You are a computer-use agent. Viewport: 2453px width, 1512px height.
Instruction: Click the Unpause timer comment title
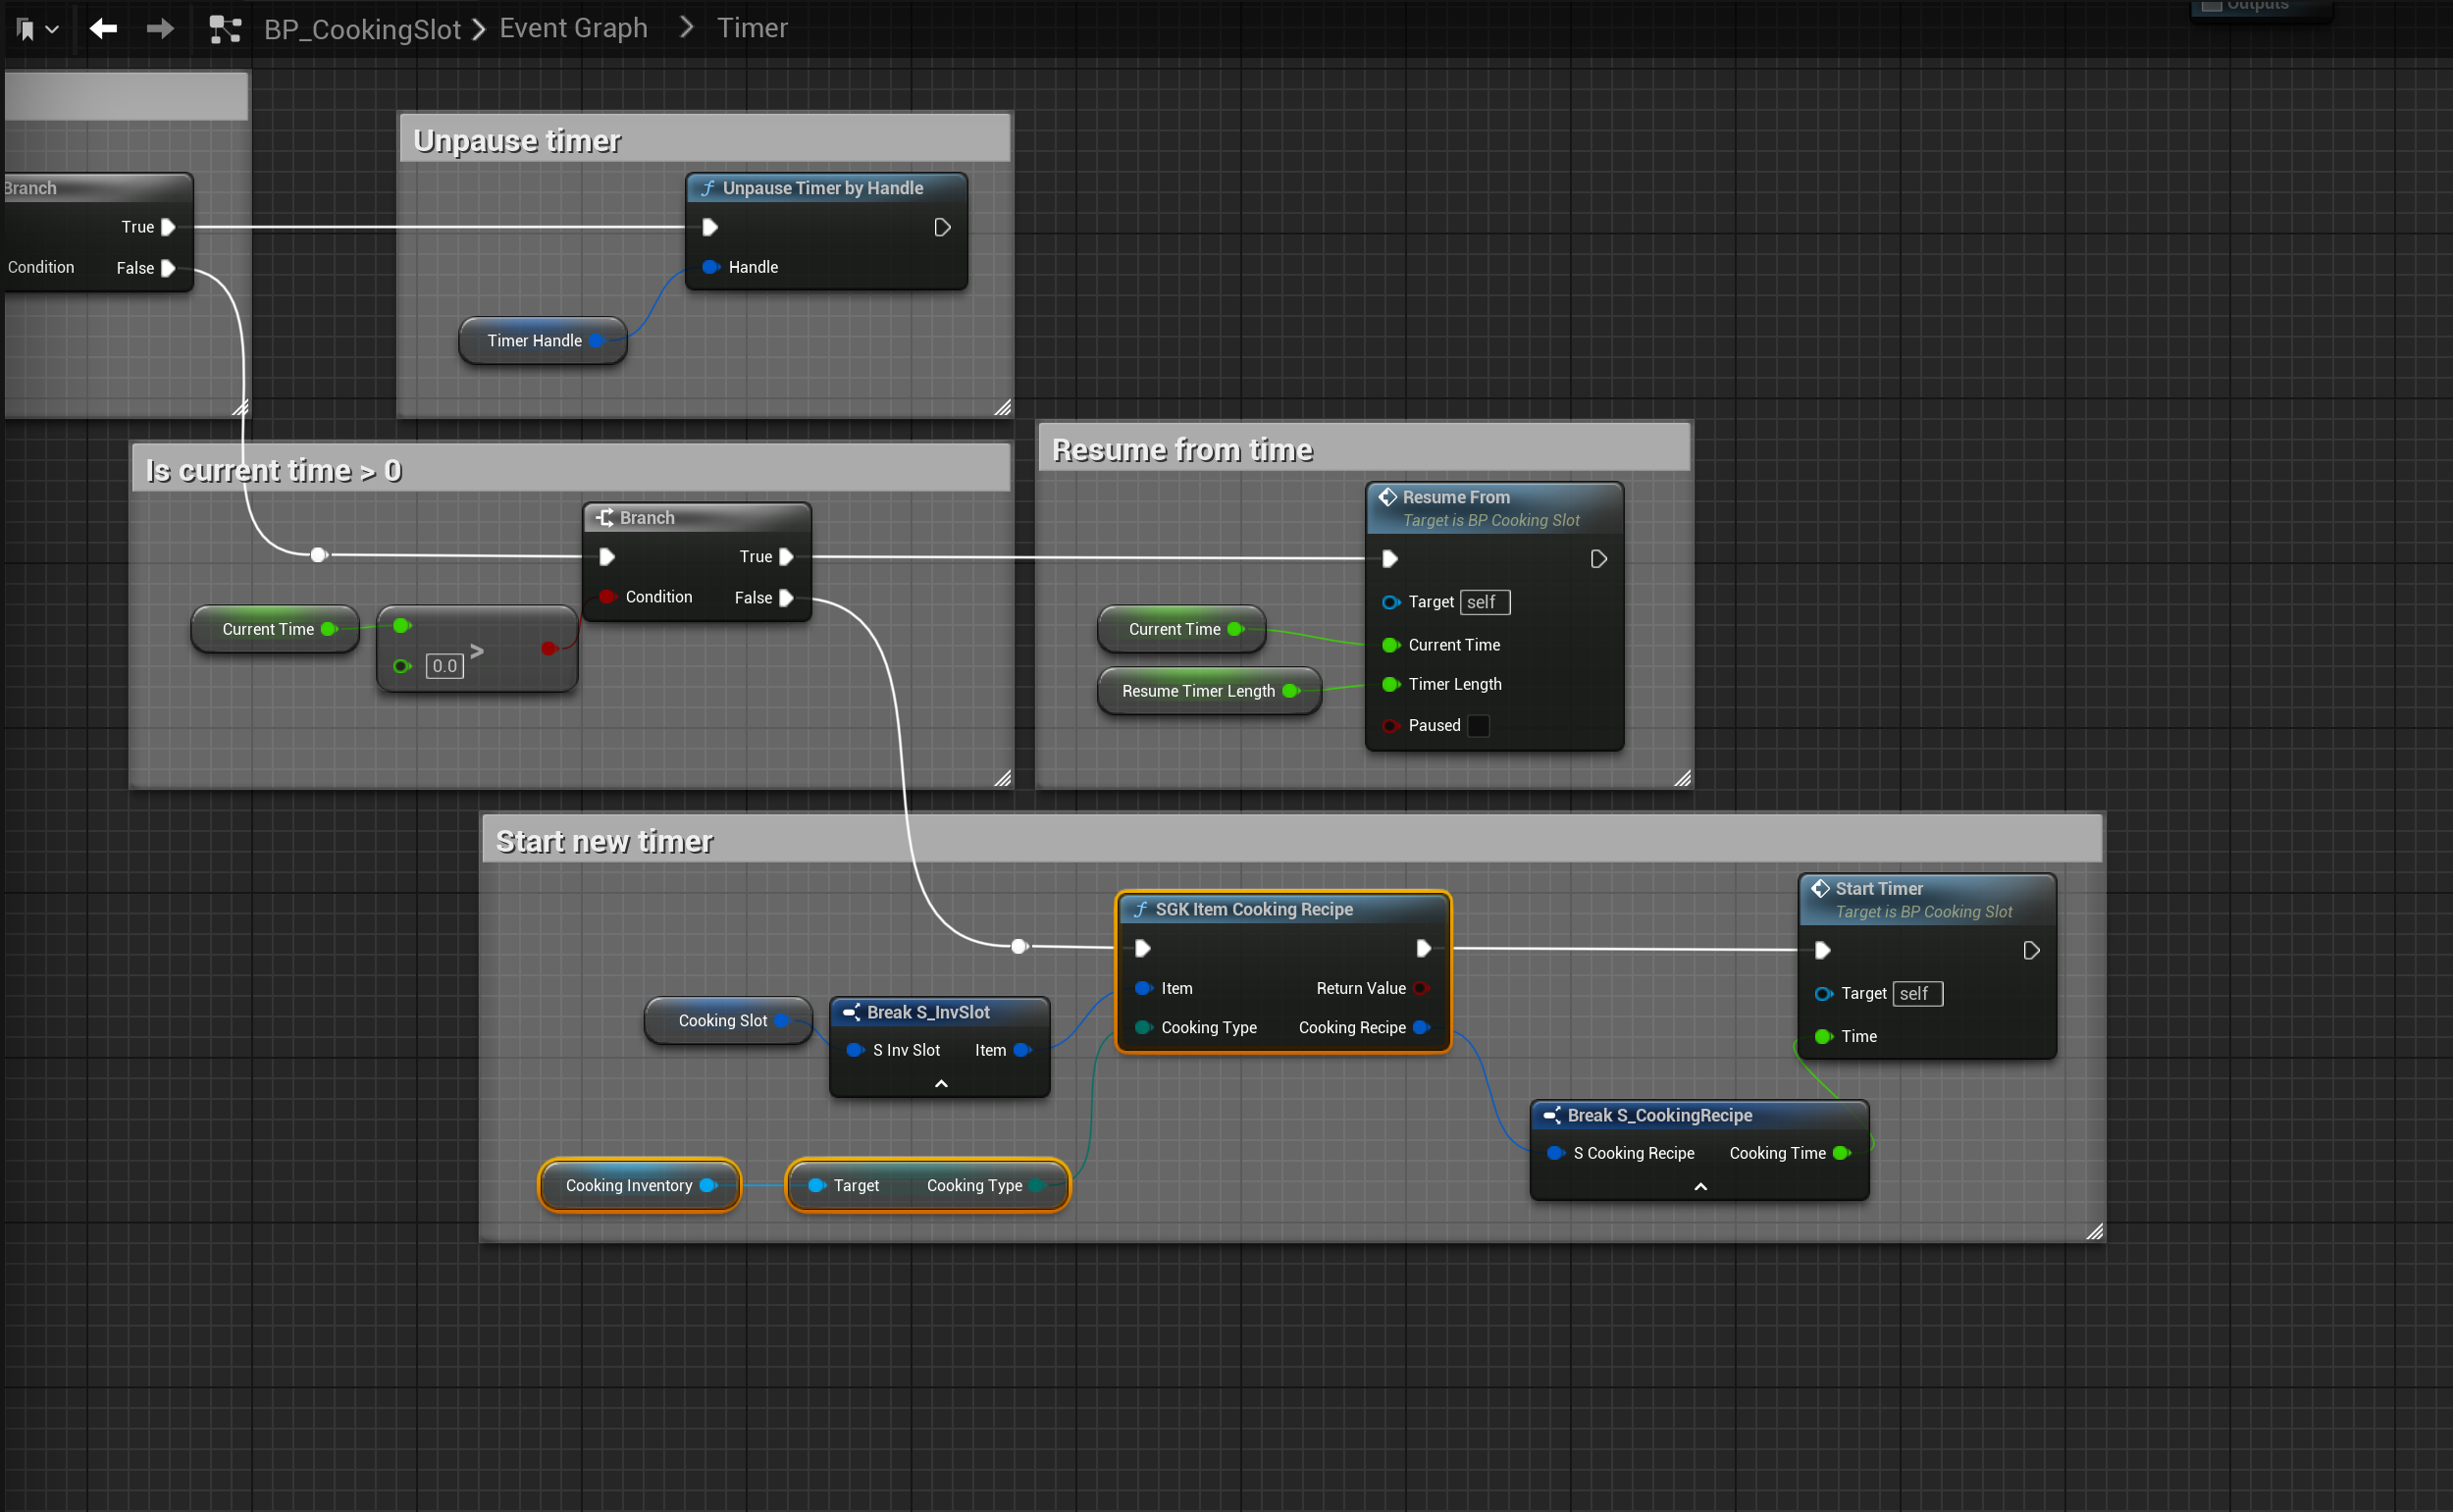coord(517,141)
